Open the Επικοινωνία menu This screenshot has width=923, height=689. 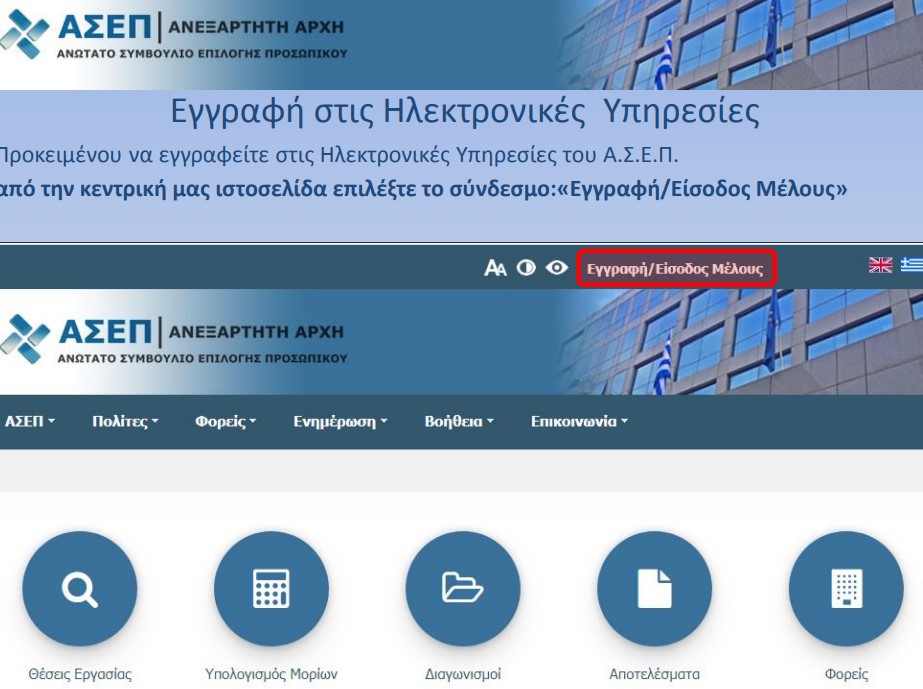click(579, 422)
